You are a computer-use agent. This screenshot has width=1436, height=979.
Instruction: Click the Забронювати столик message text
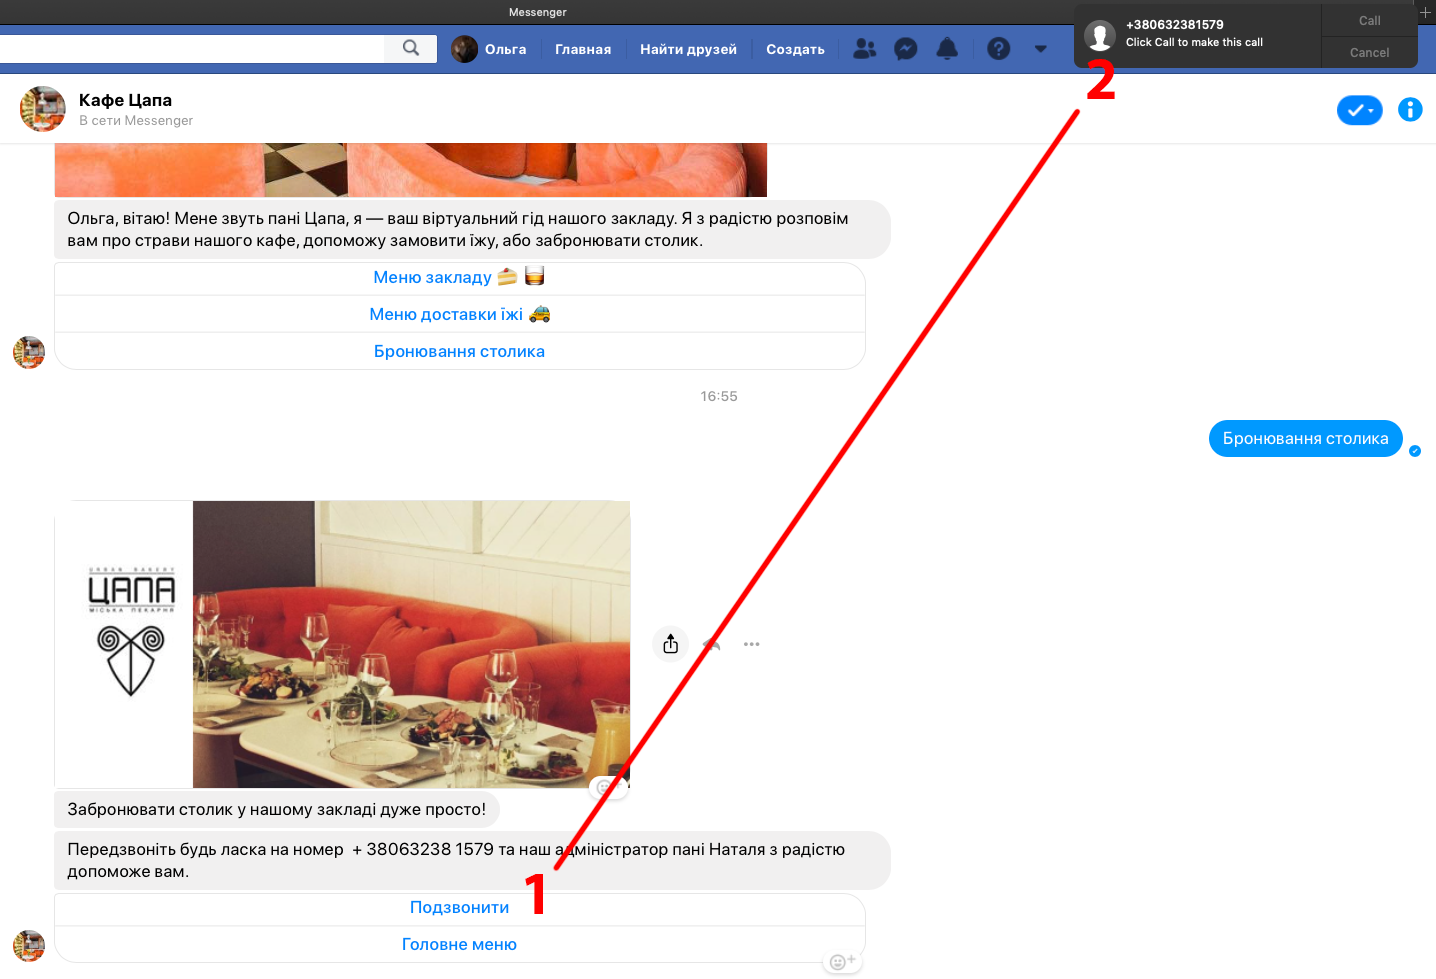click(276, 809)
